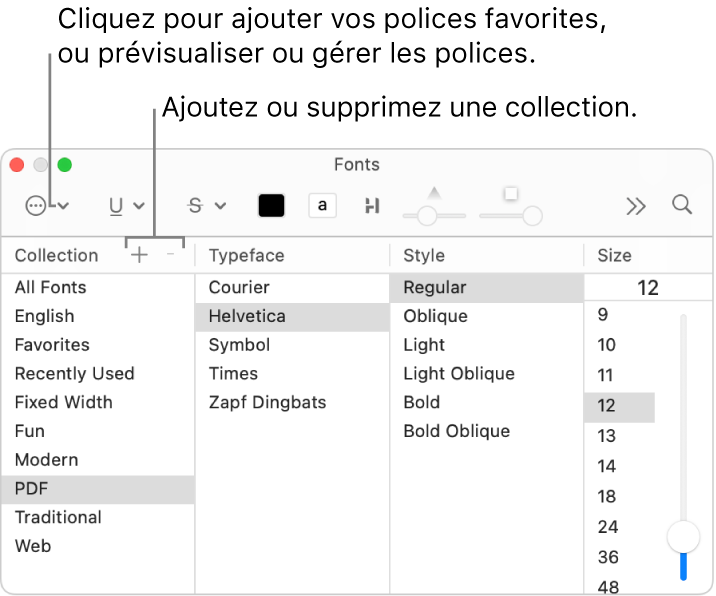
Task: Select the Light style
Action: 424,345
